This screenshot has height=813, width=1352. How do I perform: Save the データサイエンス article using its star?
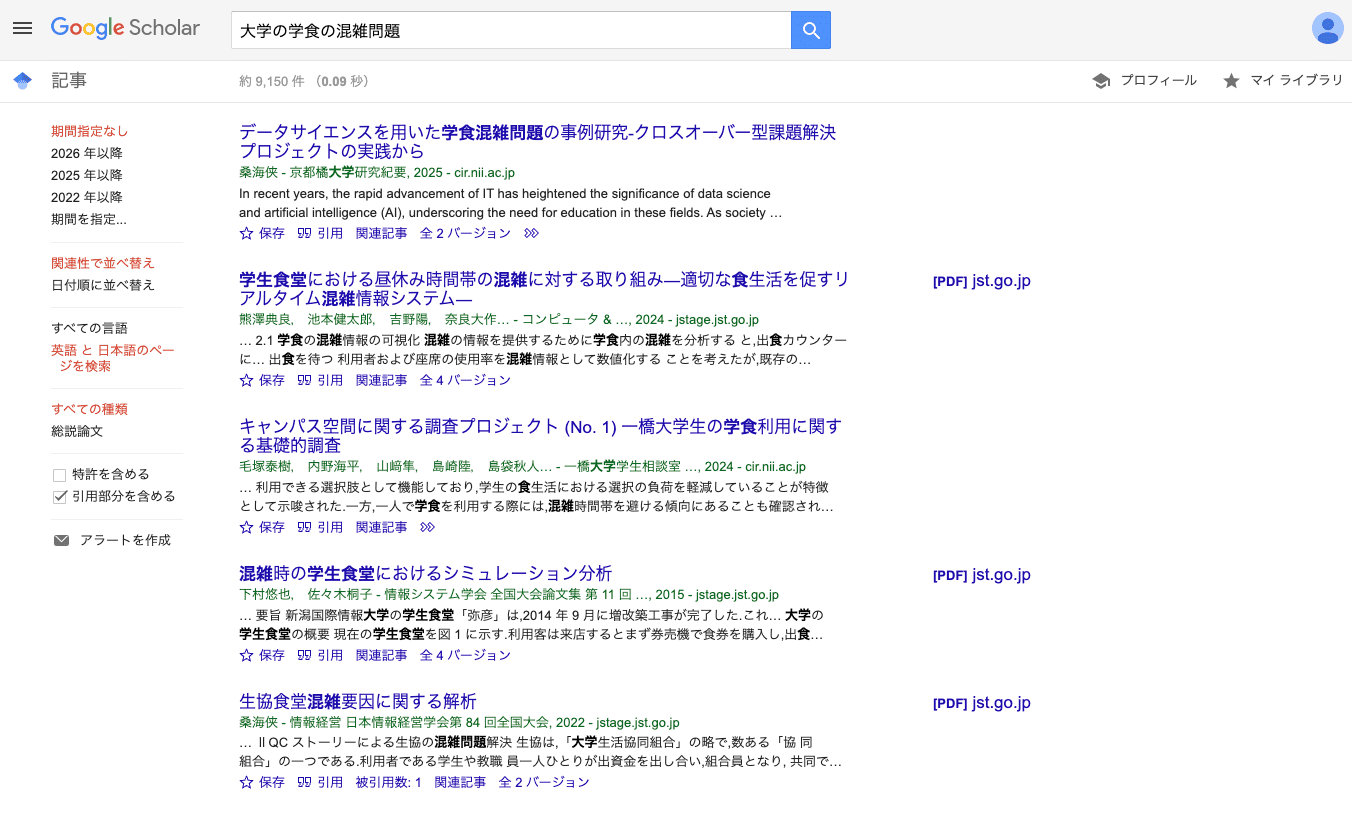click(x=247, y=233)
